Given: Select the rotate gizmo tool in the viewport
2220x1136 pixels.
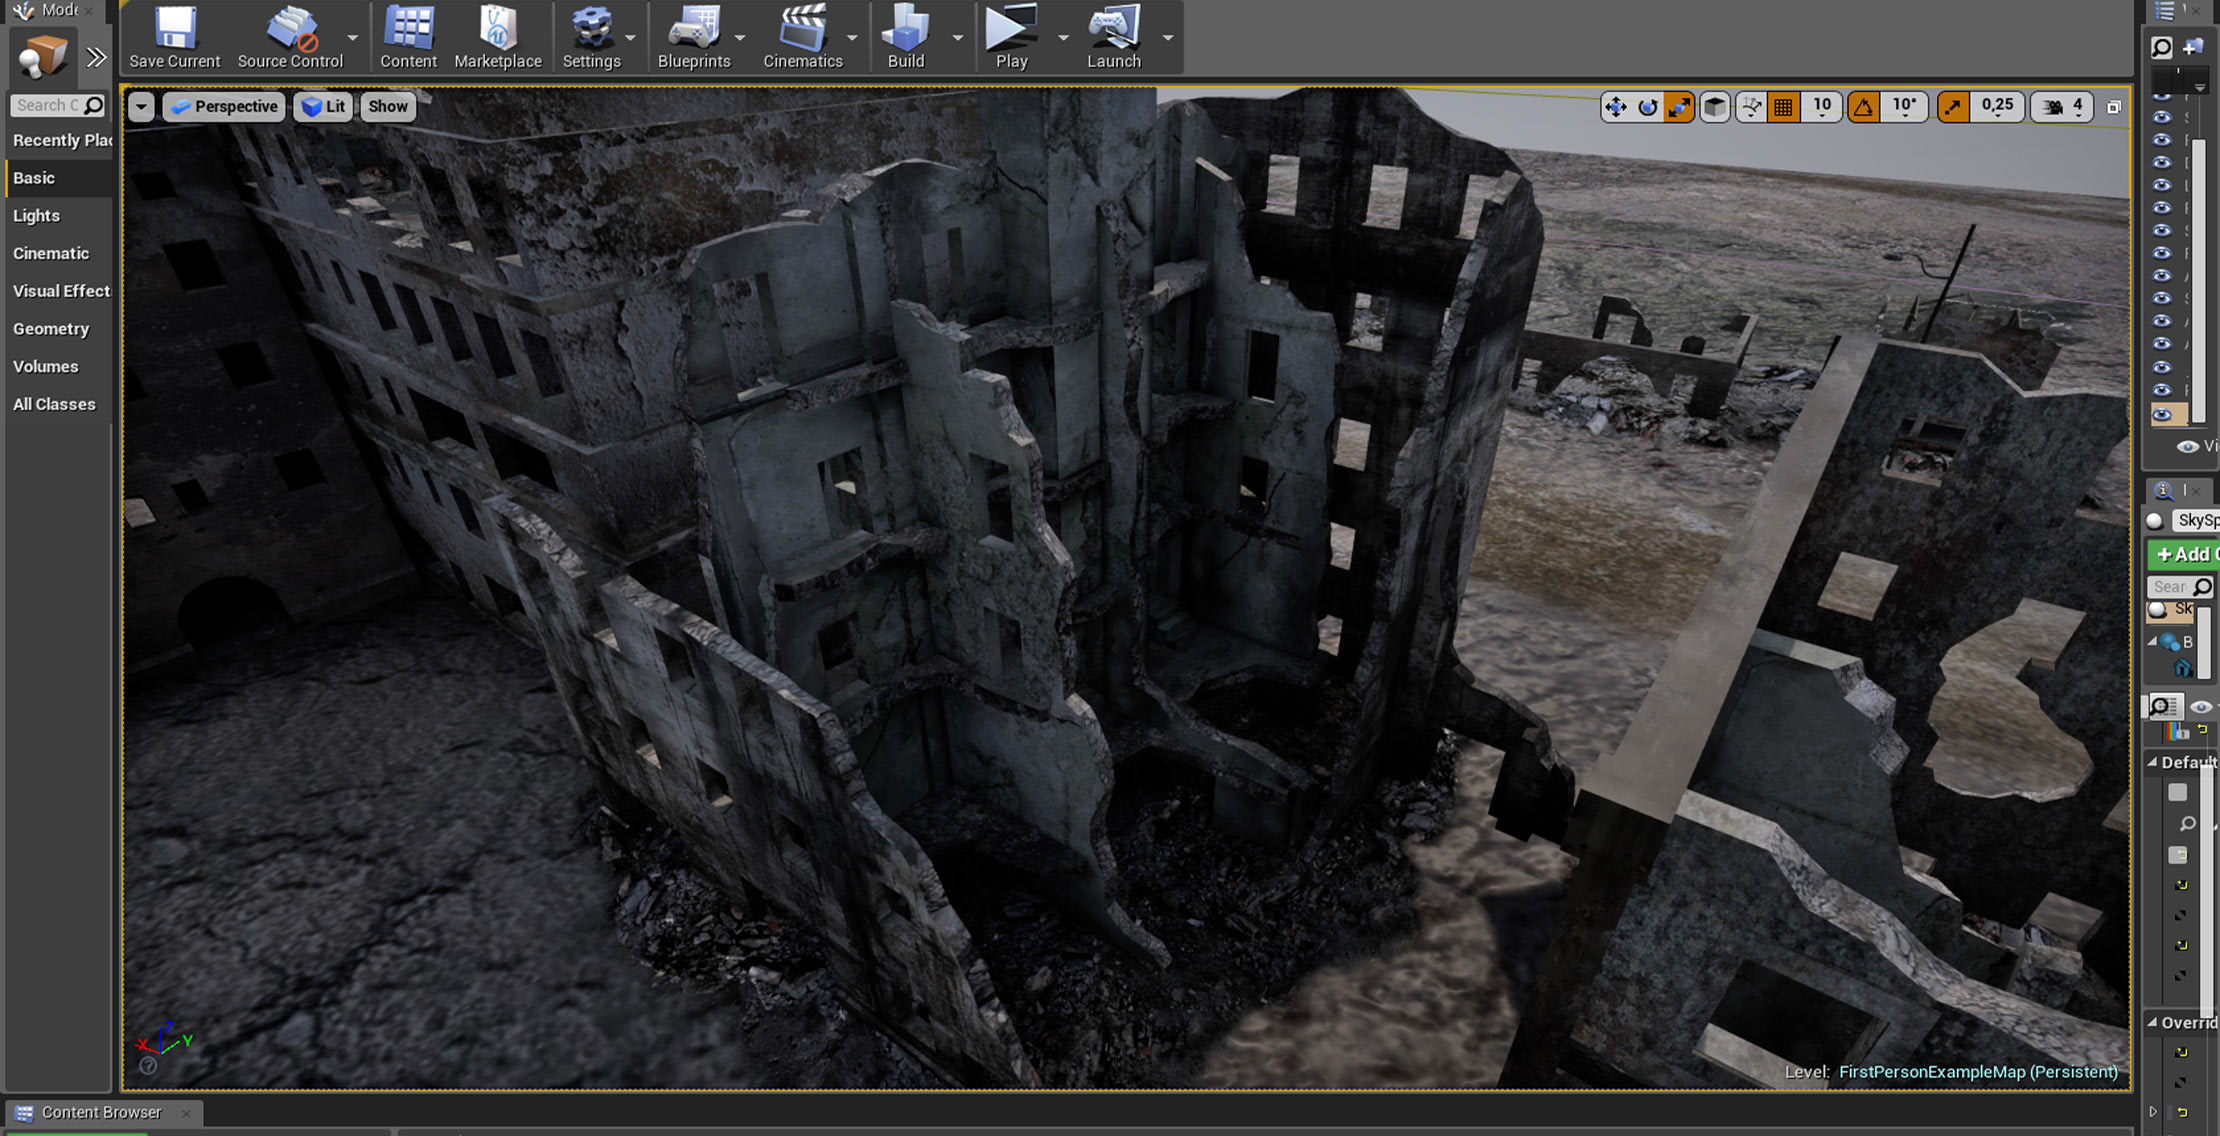Looking at the screenshot, I should [x=1647, y=107].
